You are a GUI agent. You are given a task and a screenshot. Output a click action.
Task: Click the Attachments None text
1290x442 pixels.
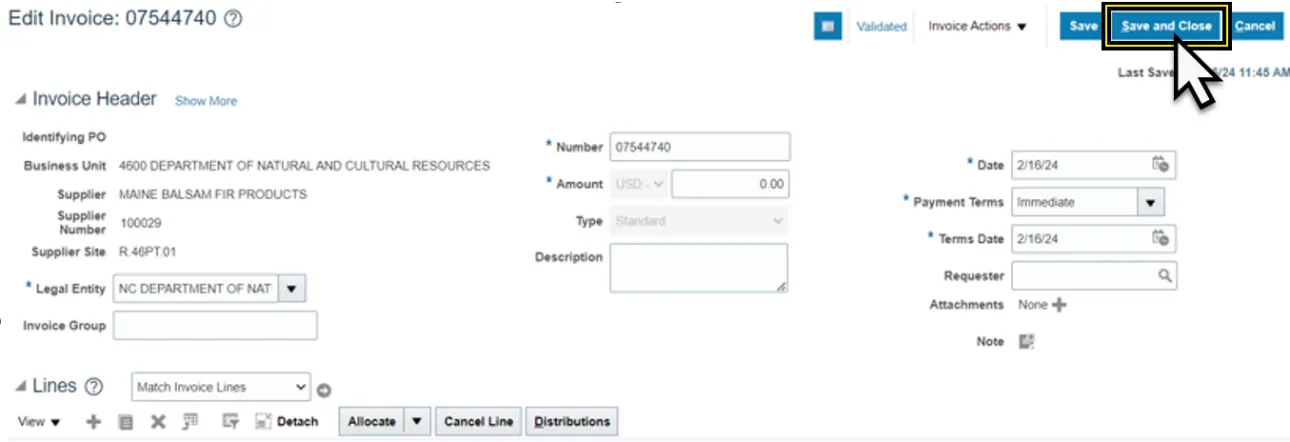[x=1032, y=305]
